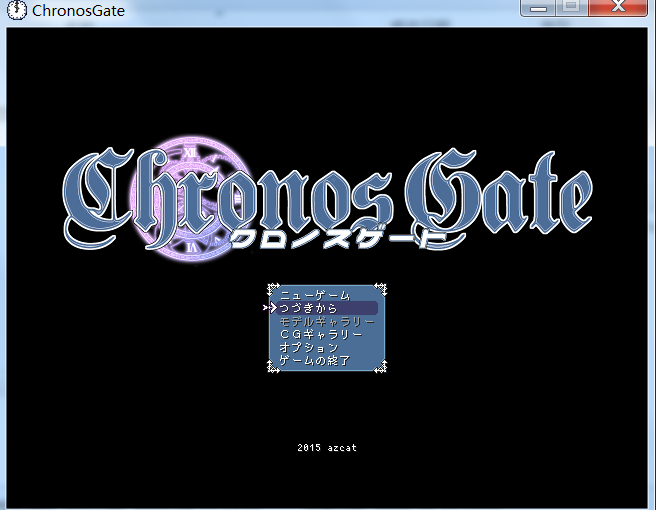The height and width of the screenshot is (510, 656).
Task: Maximize the ChronosGate window
Action: [570, 7]
